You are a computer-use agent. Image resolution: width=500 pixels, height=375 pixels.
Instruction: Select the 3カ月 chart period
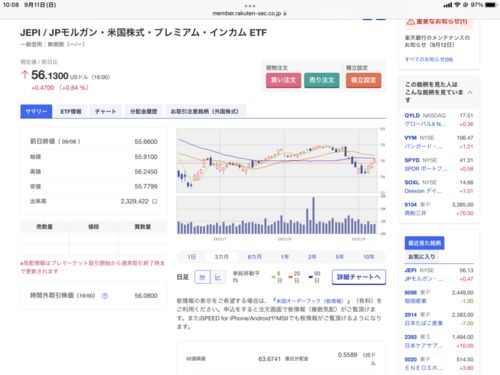click(222, 257)
